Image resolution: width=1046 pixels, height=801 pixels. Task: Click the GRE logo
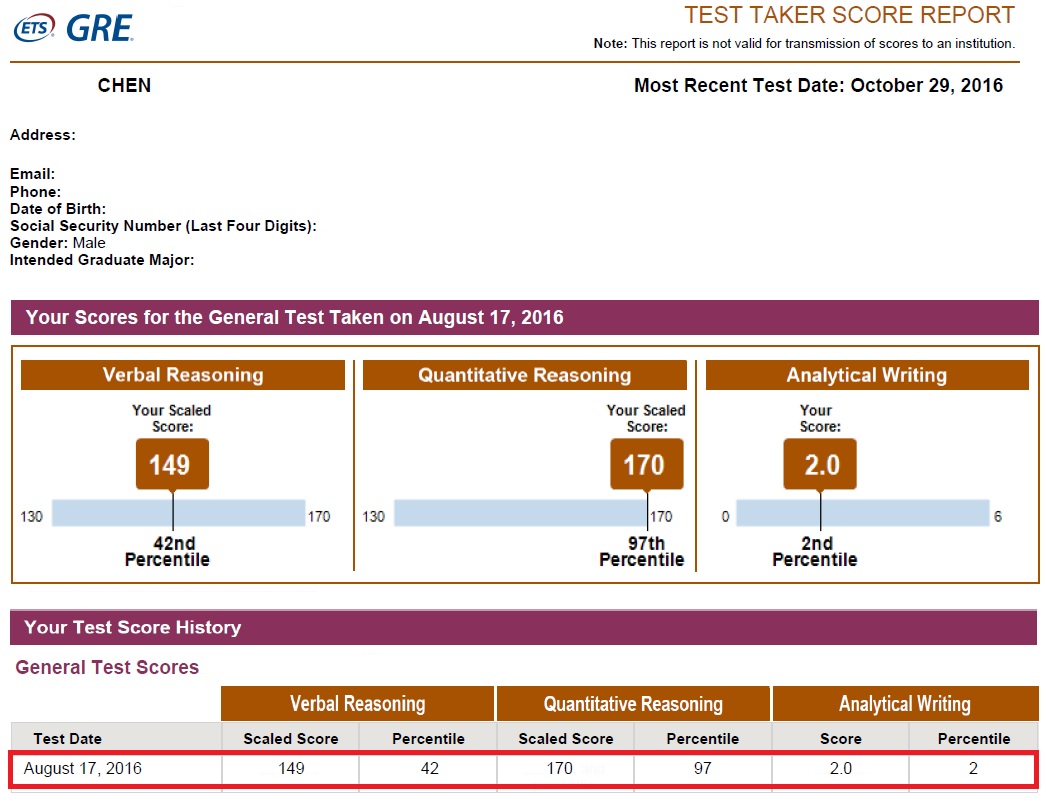click(x=99, y=28)
